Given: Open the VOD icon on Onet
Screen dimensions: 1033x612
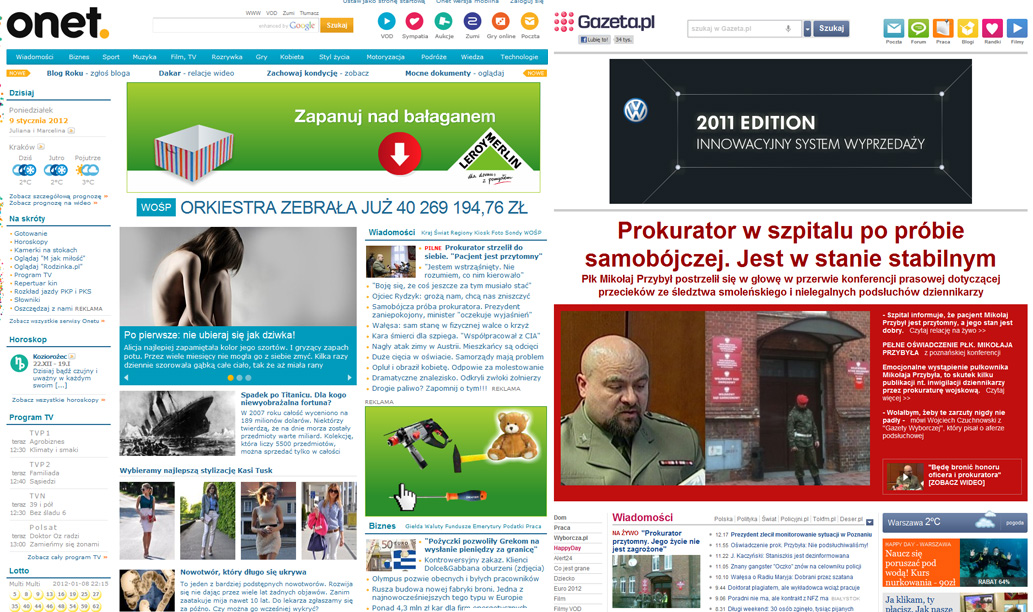Looking at the screenshot, I should [x=387, y=22].
